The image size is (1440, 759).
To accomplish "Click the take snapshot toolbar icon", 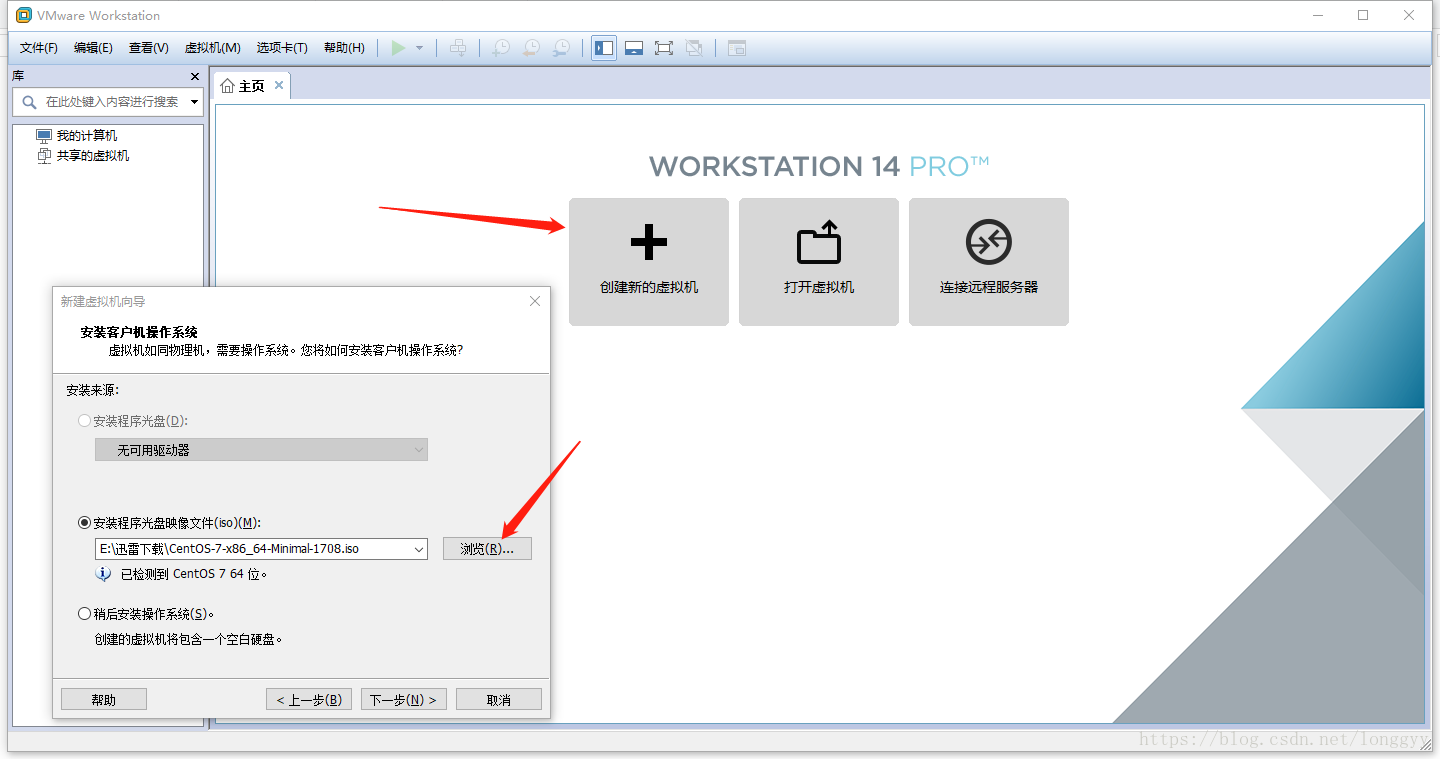I will pyautogui.click(x=501, y=48).
